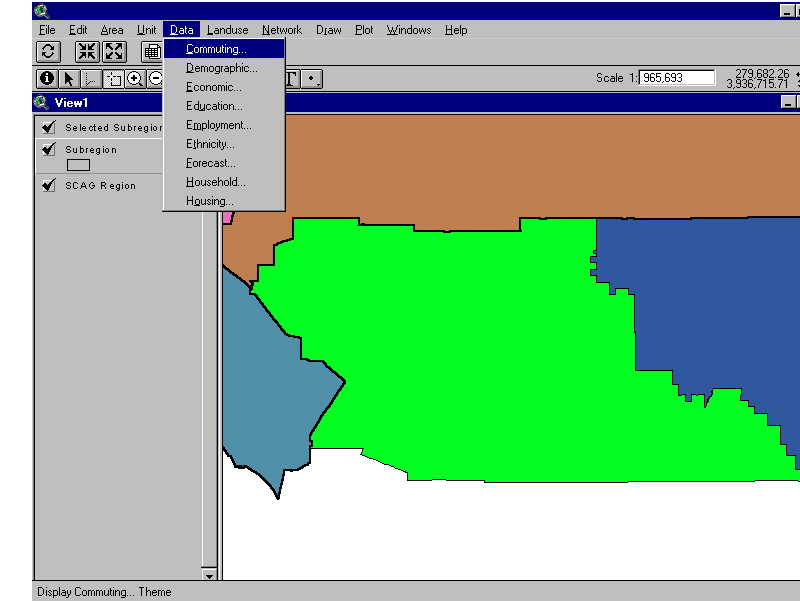Open the Plot menu

[x=364, y=30]
